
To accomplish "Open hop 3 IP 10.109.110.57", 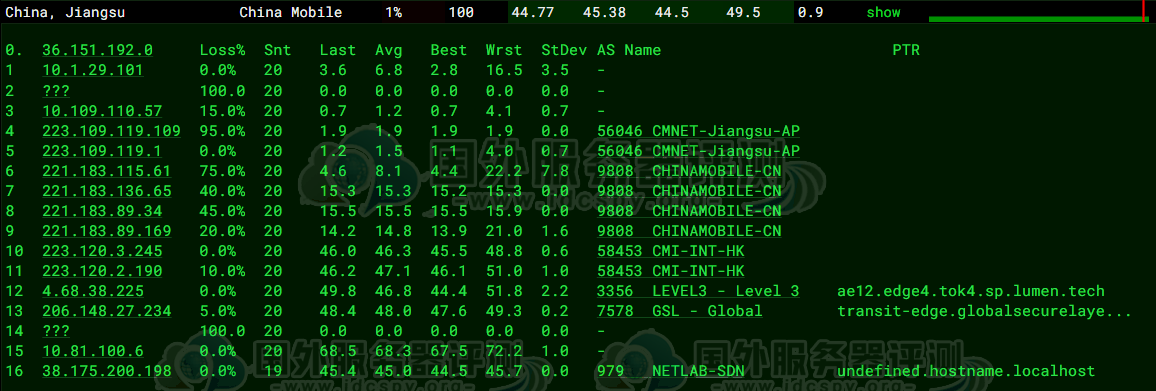I will tap(102, 111).
